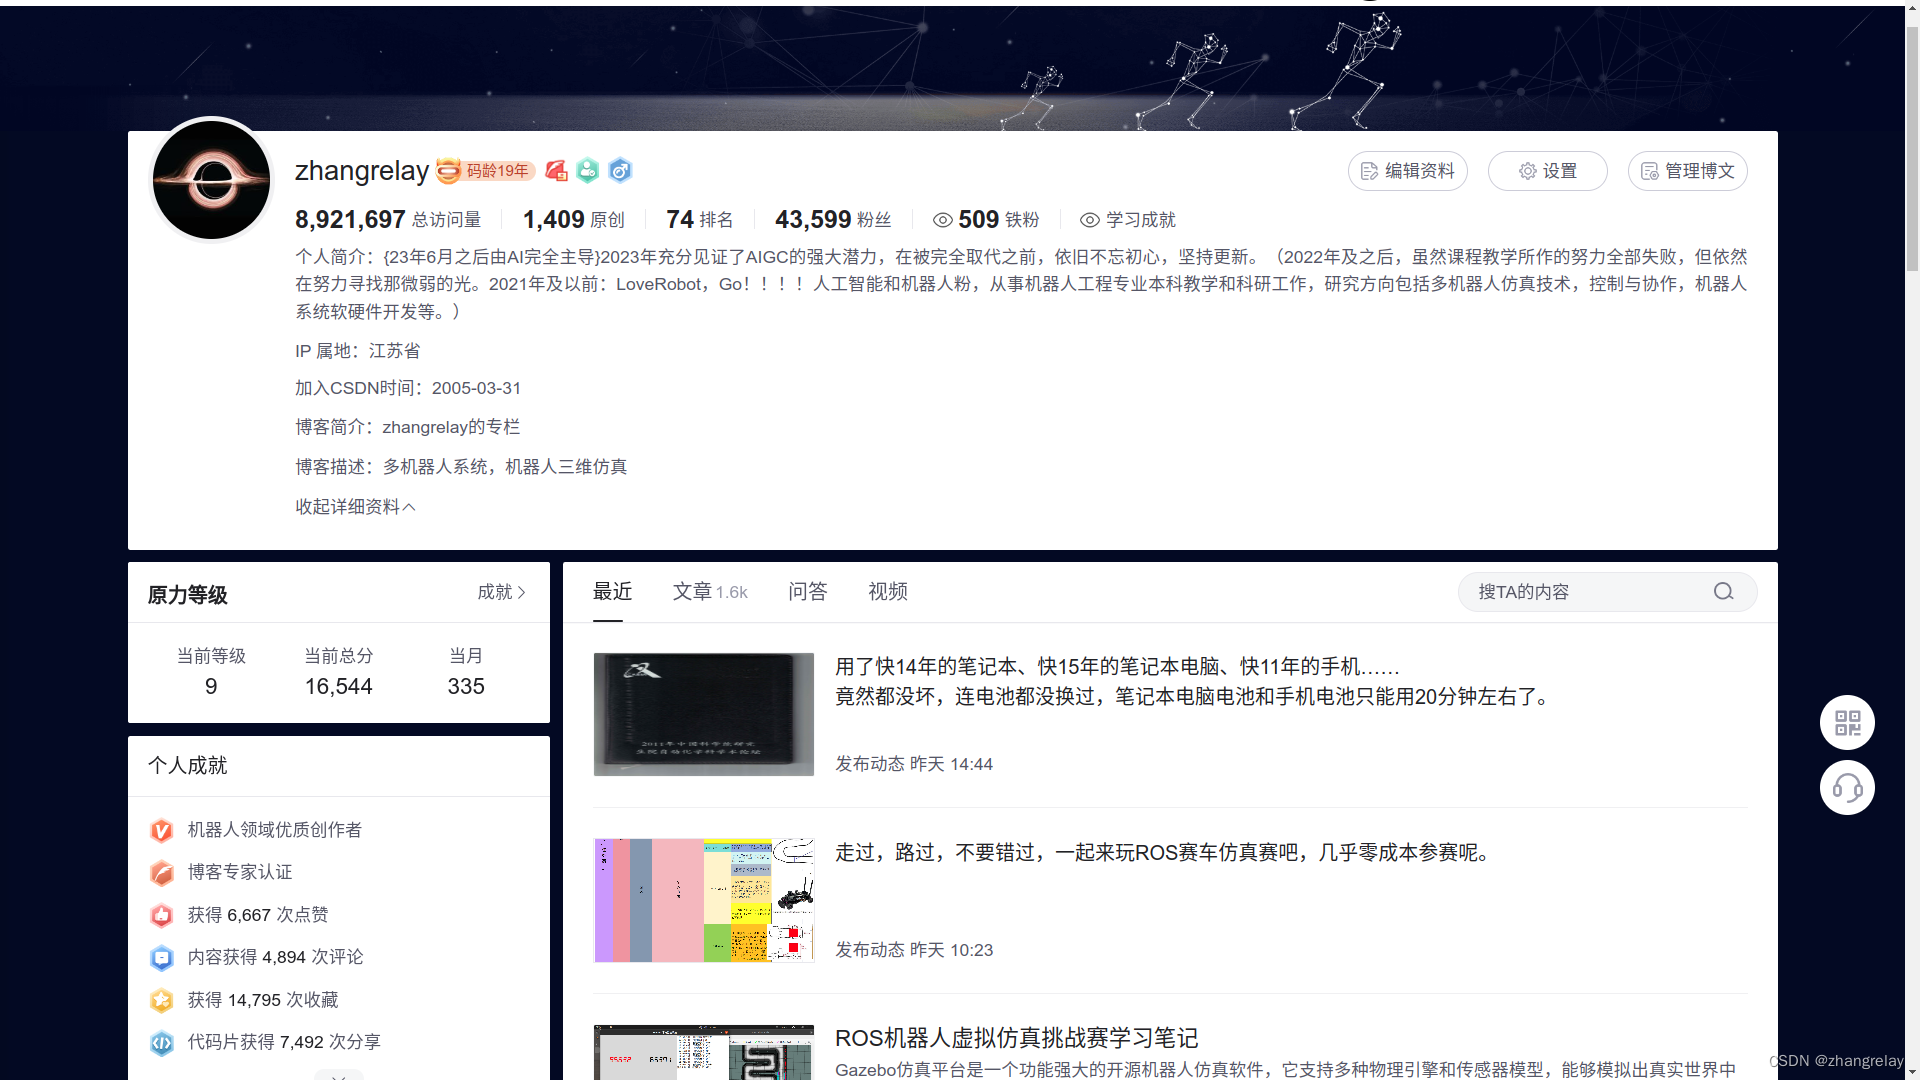Toggle 学习成就 eye visibility icon
Image resolution: width=1920 pixels, height=1080 pixels.
point(1090,220)
